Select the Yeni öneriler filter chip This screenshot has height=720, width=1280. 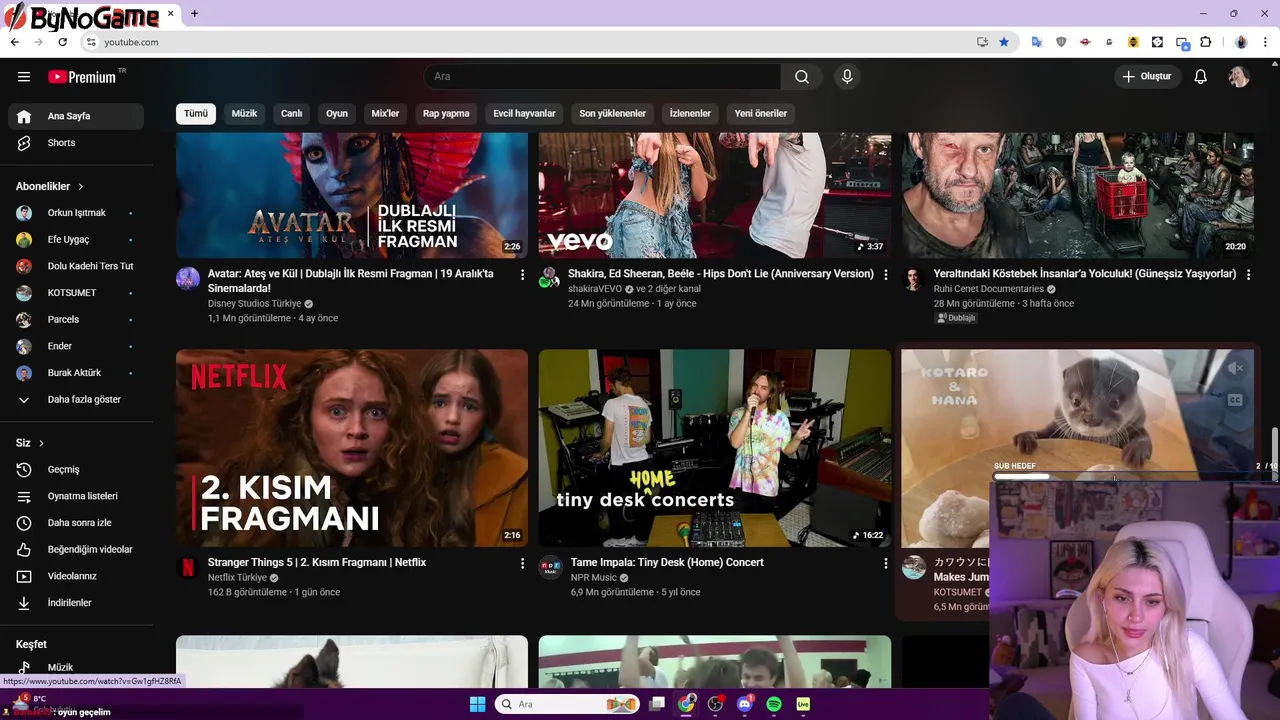761,113
